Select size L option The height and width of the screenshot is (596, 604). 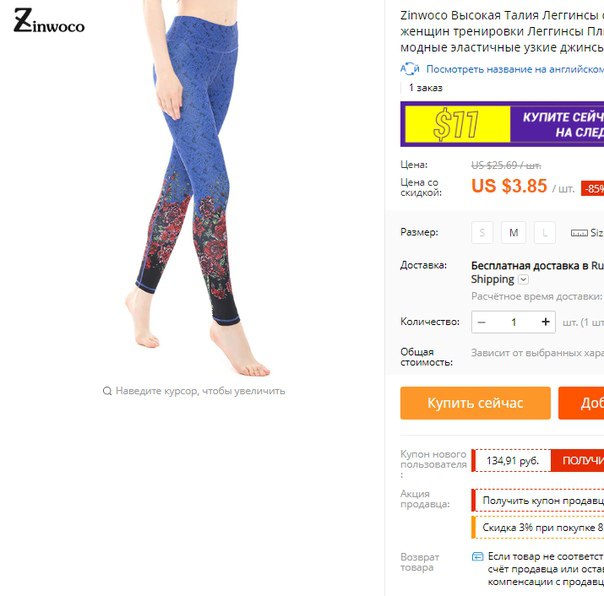545,233
